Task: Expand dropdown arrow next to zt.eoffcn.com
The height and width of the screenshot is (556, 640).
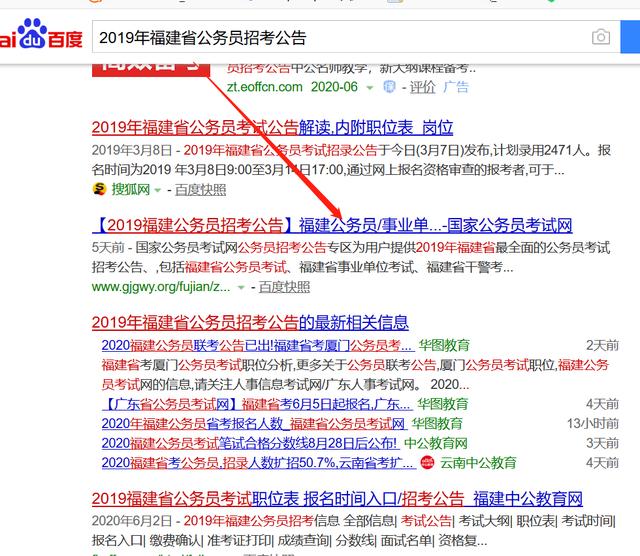Action: 370,88
